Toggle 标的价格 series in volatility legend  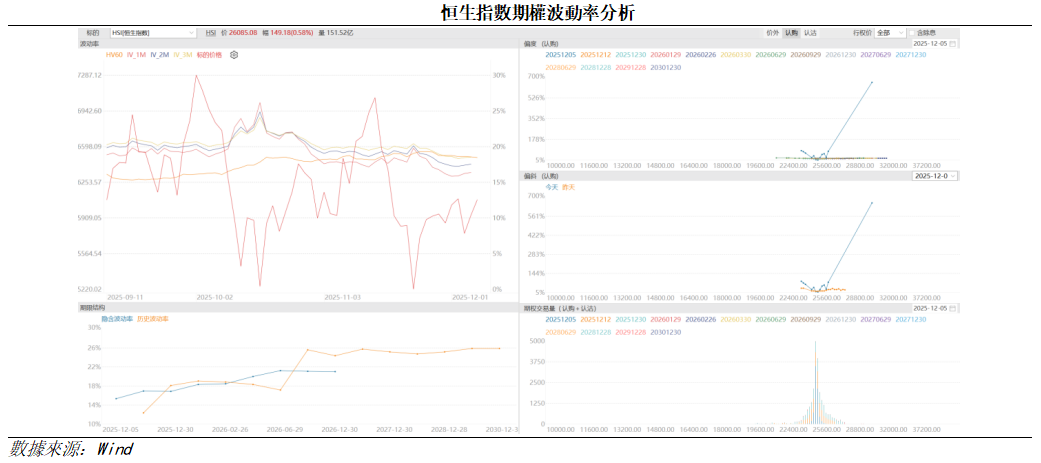point(210,55)
